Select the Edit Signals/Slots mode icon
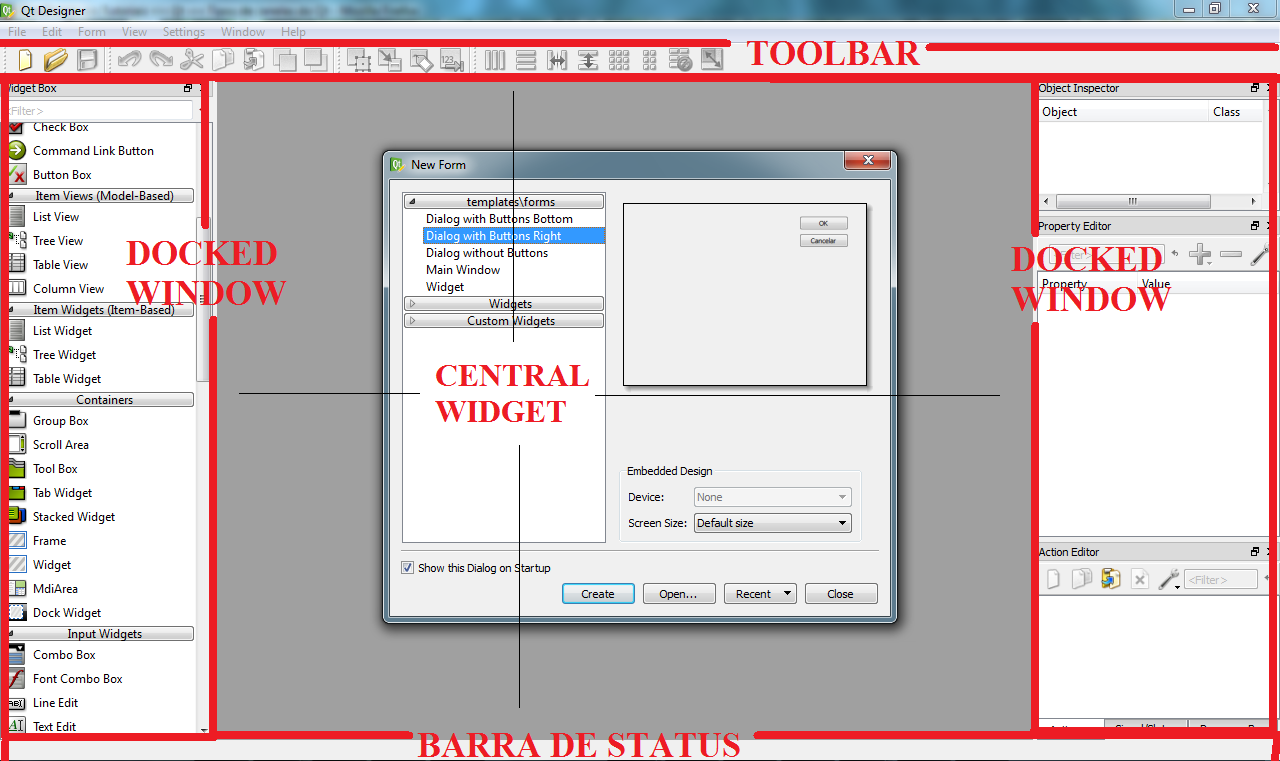 [x=391, y=60]
